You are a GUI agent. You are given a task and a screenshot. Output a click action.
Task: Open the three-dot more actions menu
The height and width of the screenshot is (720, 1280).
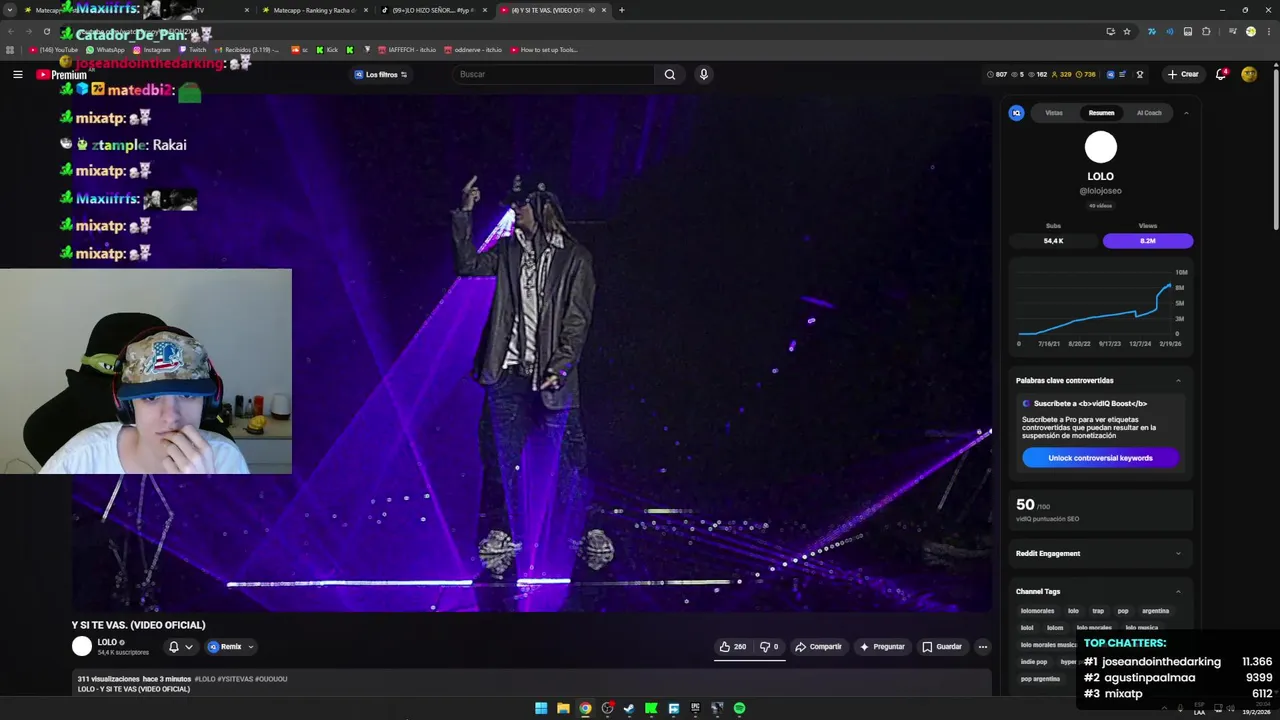983,647
